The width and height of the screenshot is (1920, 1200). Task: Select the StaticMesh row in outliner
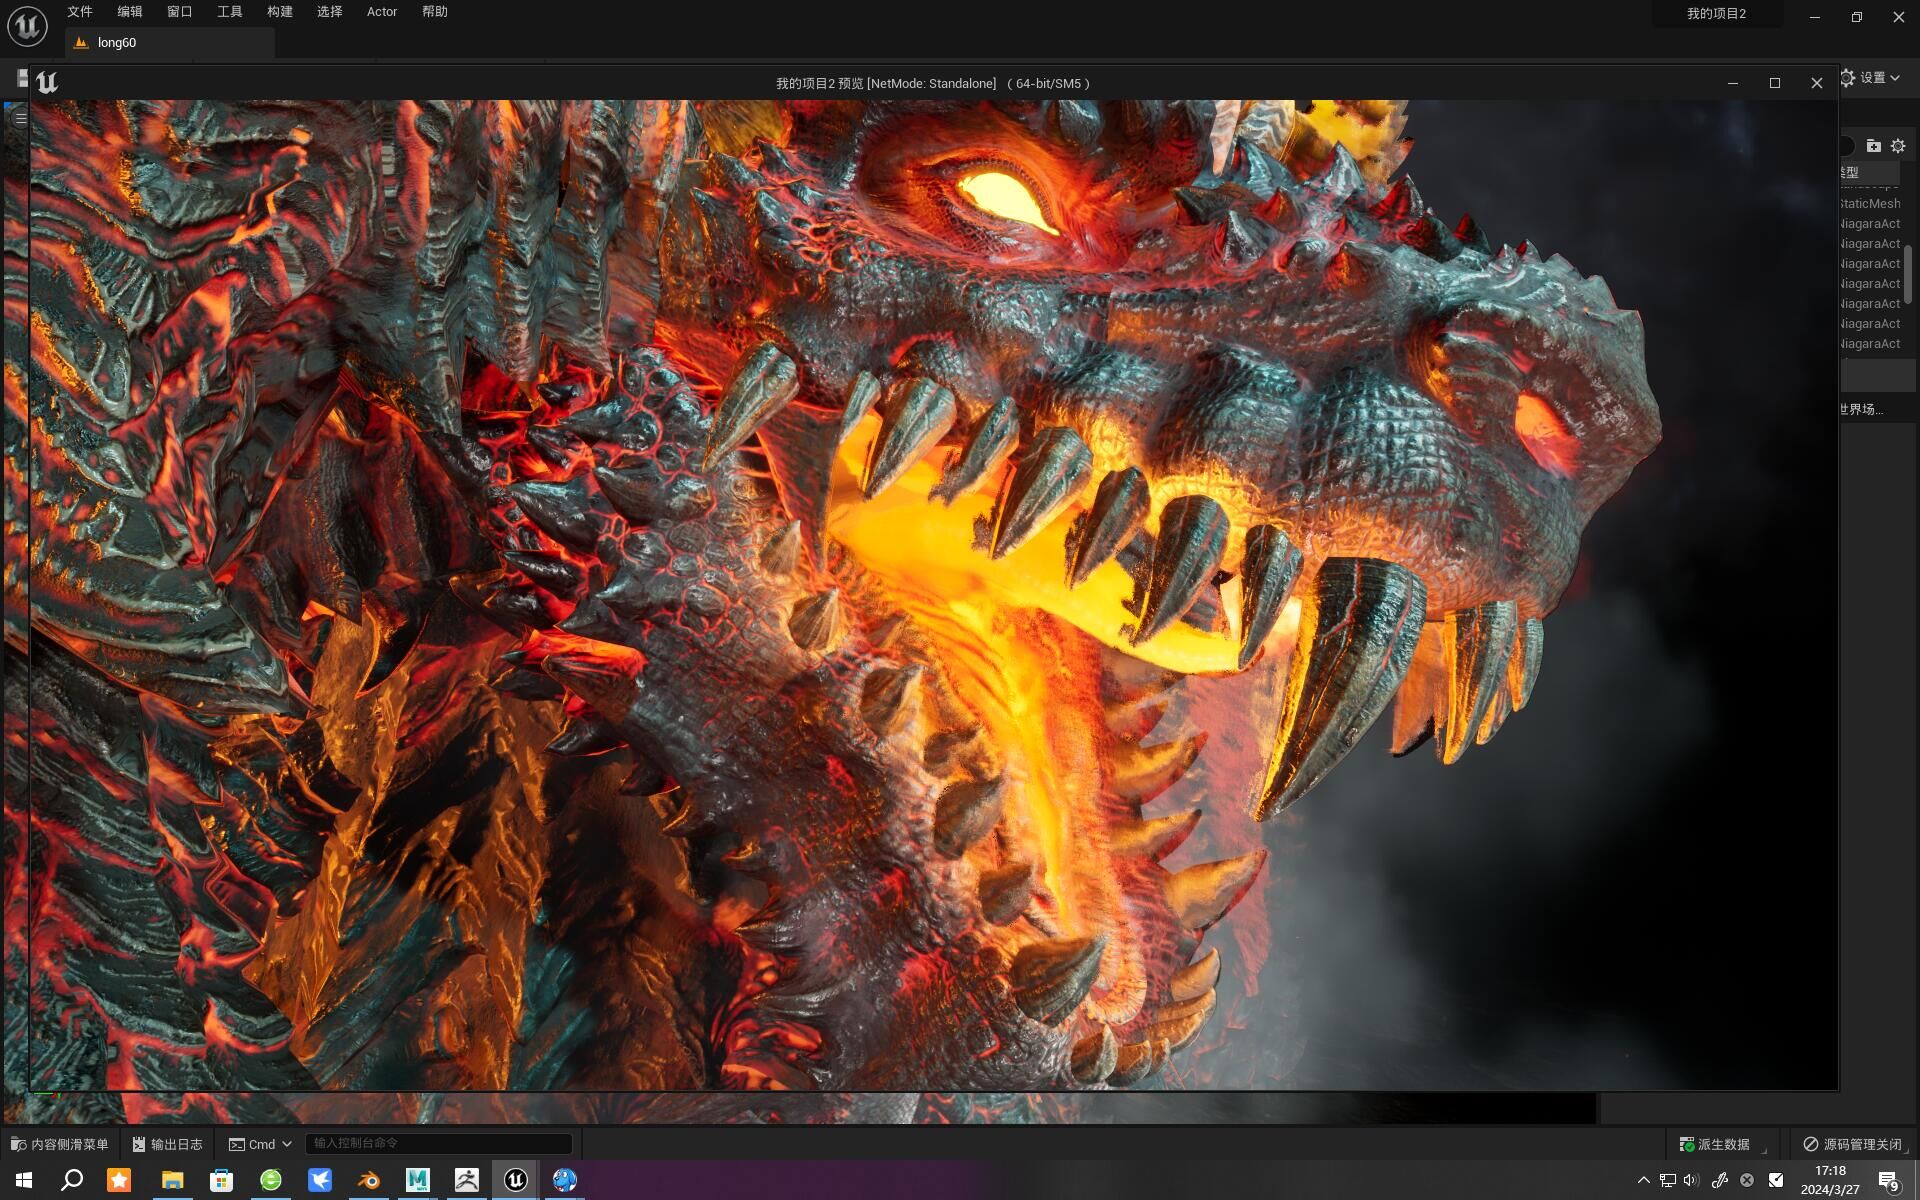coord(1869,203)
